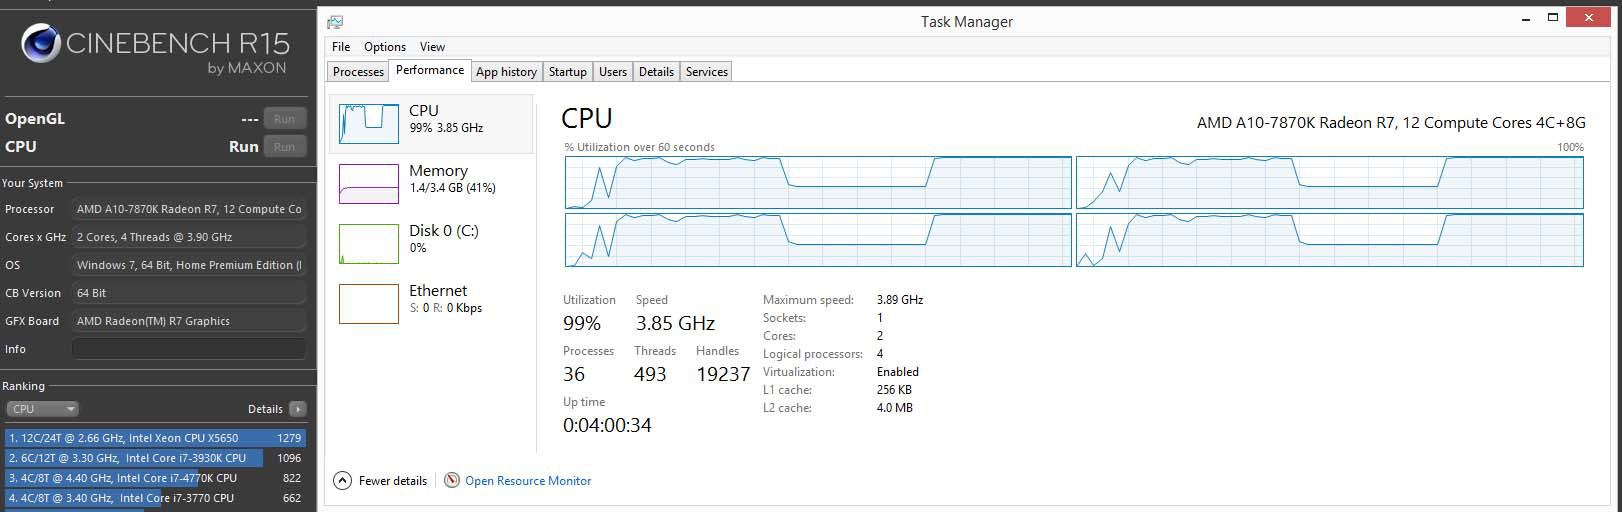Open the Options menu

coord(385,47)
